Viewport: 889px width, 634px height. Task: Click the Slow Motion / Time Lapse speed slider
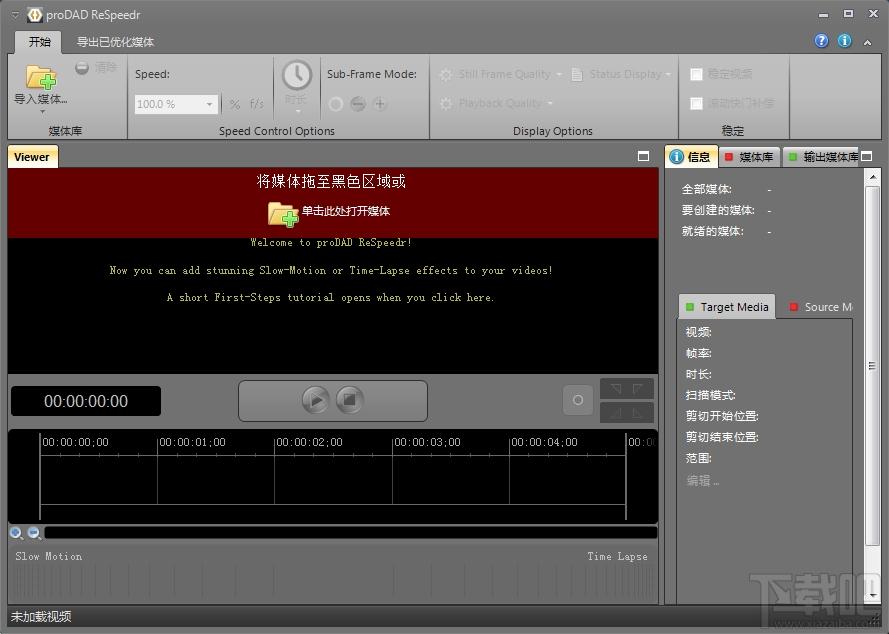coord(333,582)
